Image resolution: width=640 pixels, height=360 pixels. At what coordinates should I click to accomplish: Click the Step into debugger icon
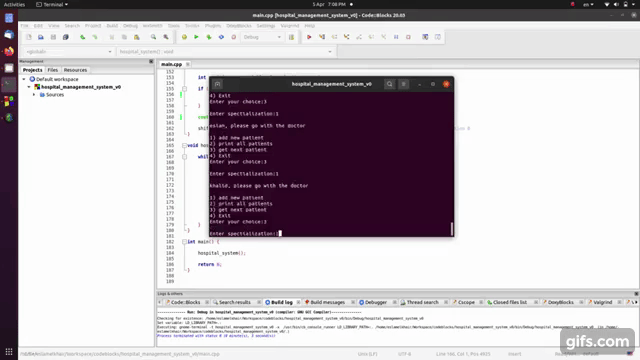(x=347, y=37)
